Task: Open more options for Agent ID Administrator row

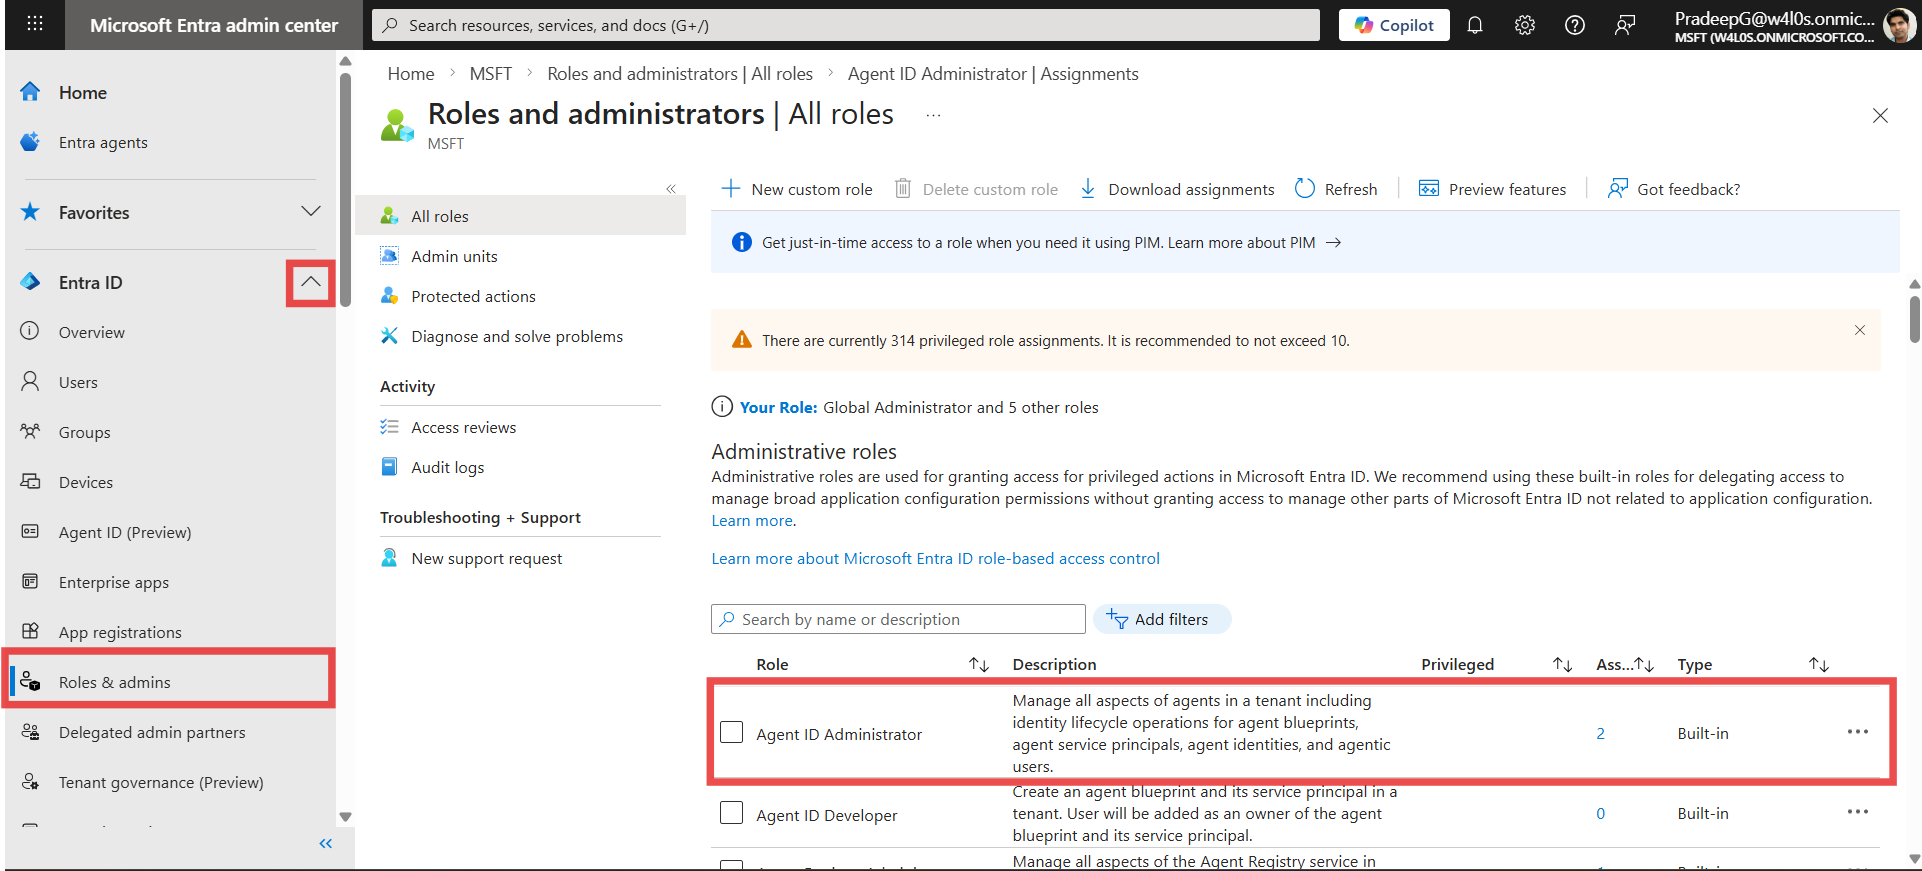Action: (x=1857, y=732)
